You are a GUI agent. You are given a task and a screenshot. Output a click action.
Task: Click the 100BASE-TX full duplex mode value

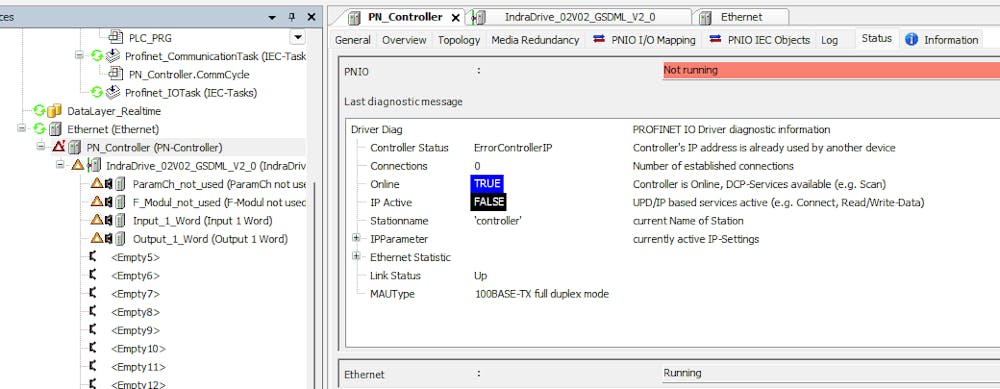tap(542, 294)
